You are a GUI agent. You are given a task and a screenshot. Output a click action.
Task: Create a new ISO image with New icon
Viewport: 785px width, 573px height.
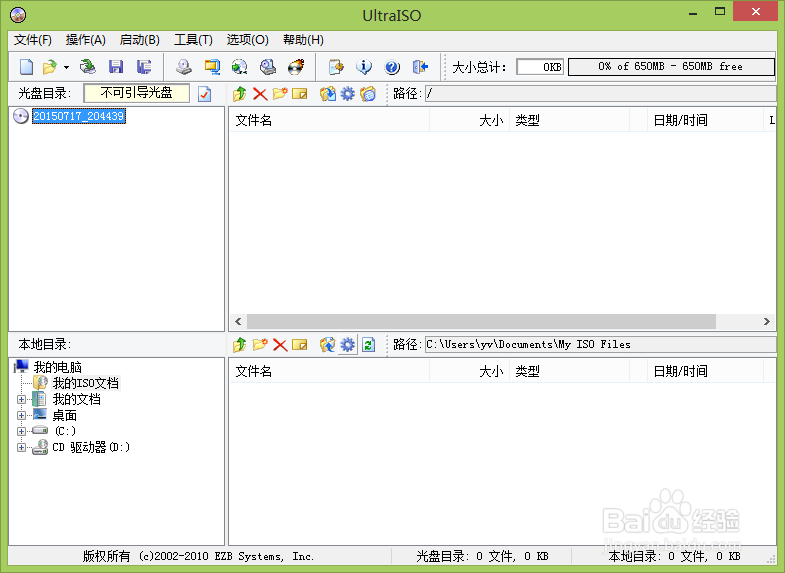(x=26, y=67)
